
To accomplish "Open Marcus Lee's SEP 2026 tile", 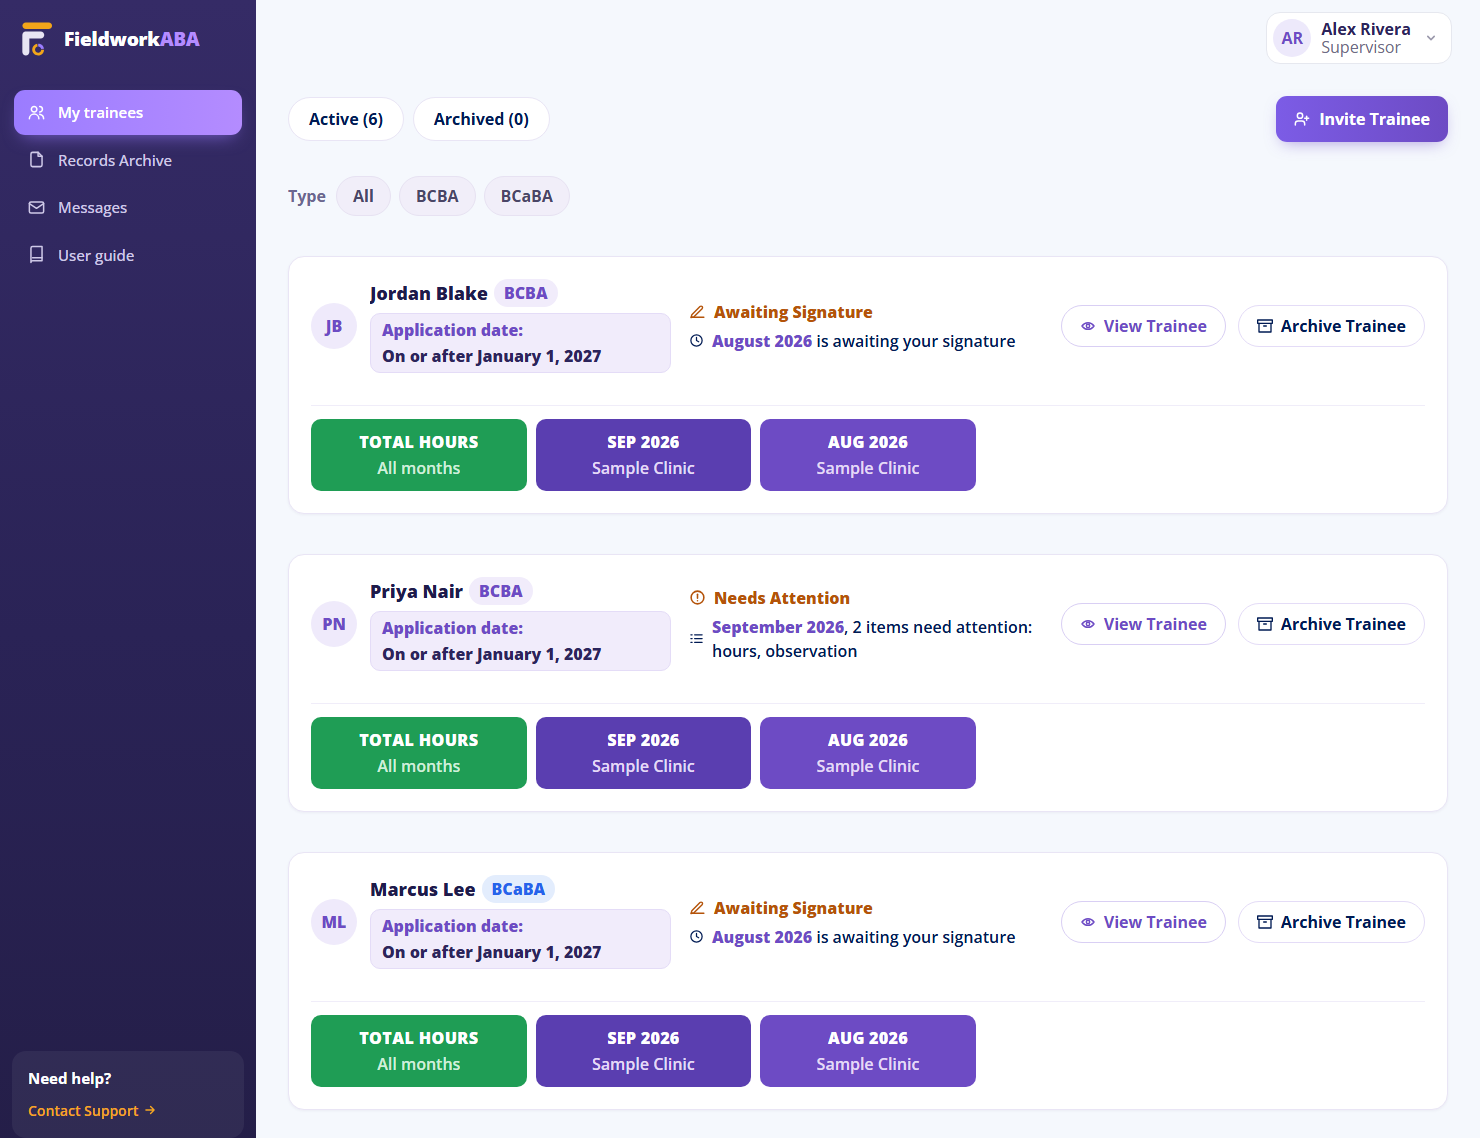I will (643, 1051).
